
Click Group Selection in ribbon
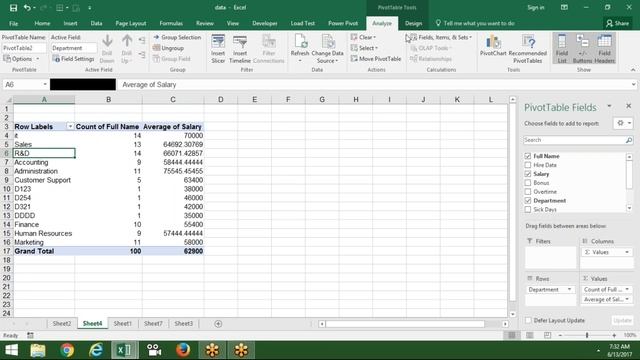177,37
